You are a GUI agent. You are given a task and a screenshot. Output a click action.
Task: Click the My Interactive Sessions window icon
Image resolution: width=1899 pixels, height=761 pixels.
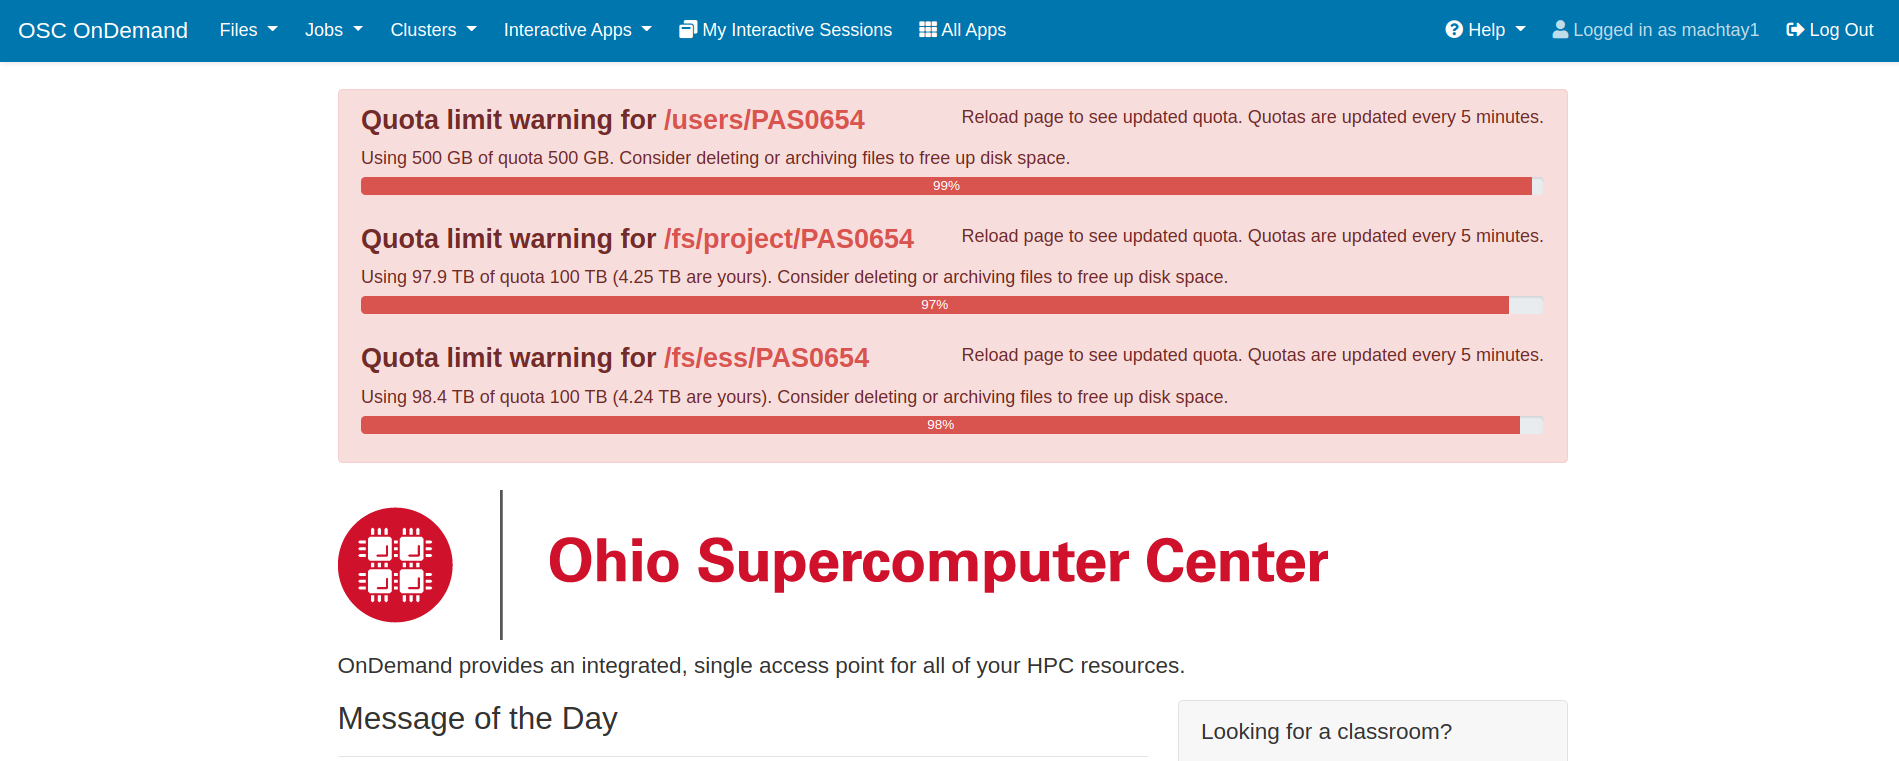[688, 30]
